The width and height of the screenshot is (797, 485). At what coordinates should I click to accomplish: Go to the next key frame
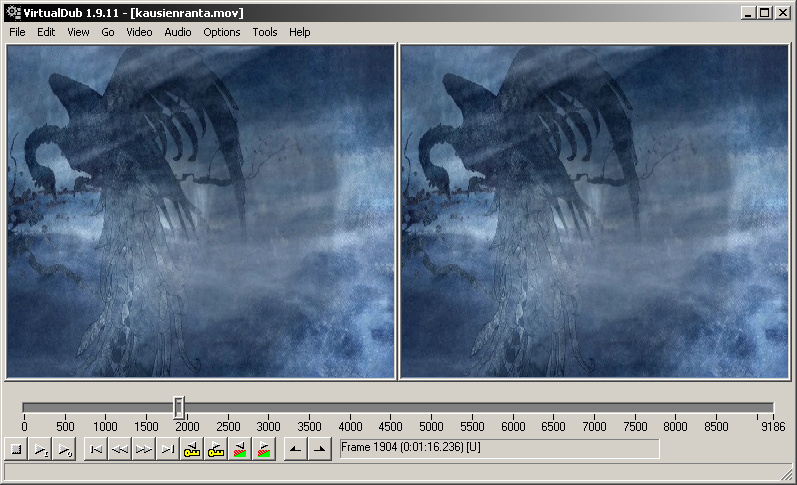click(216, 449)
